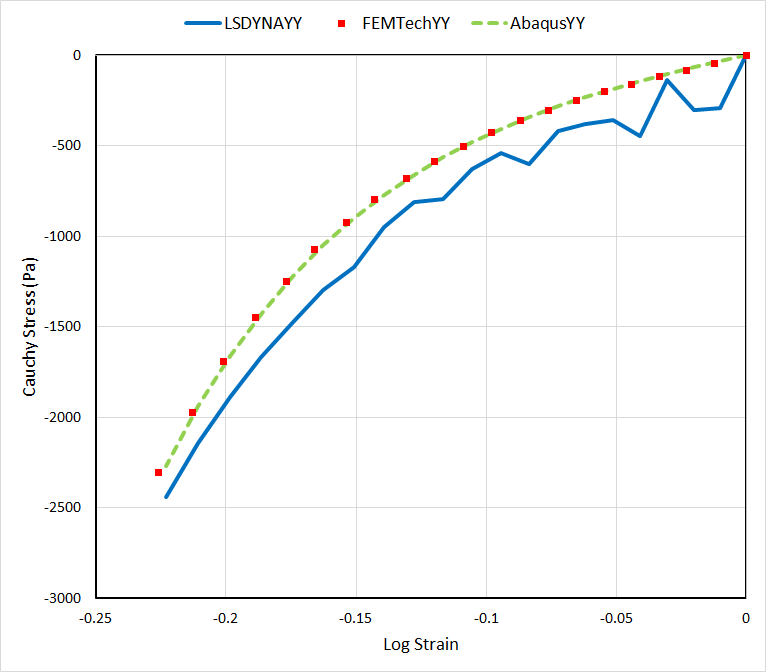Select the Cauchy Stress (Pa) axis title
The height and width of the screenshot is (672, 766).
[31, 326]
